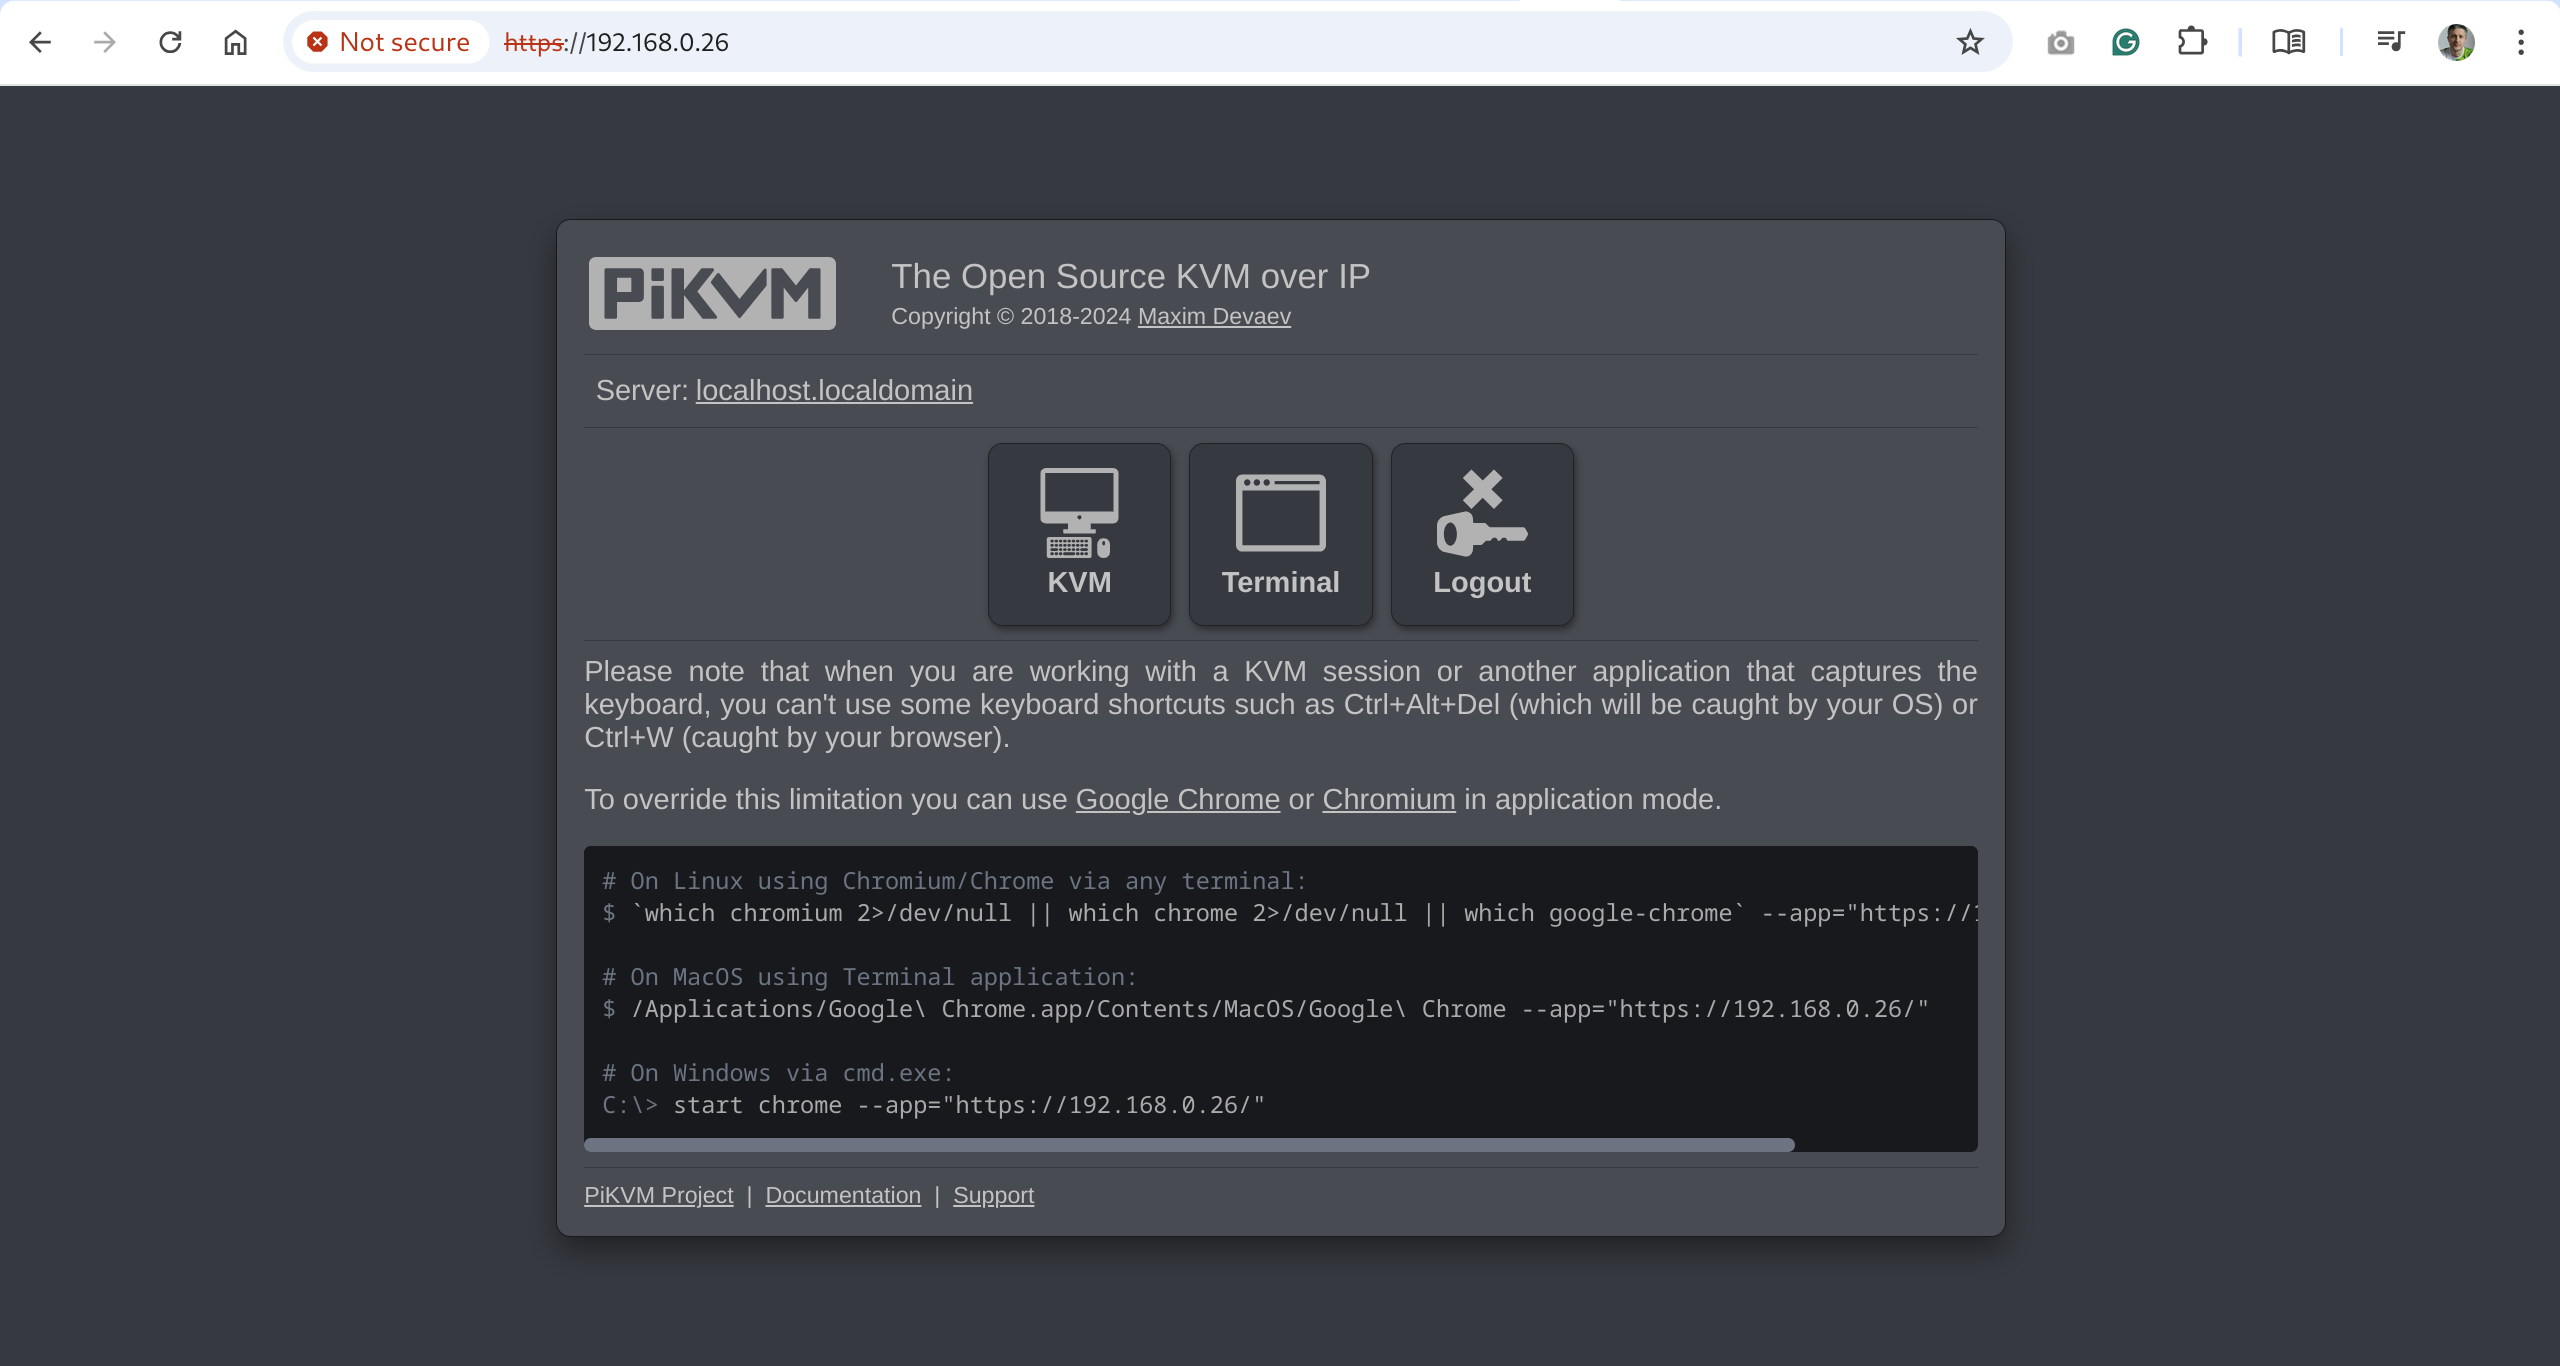The image size is (2560, 1366).
Task: Click the Grammarly extension icon
Action: pos(2125,42)
